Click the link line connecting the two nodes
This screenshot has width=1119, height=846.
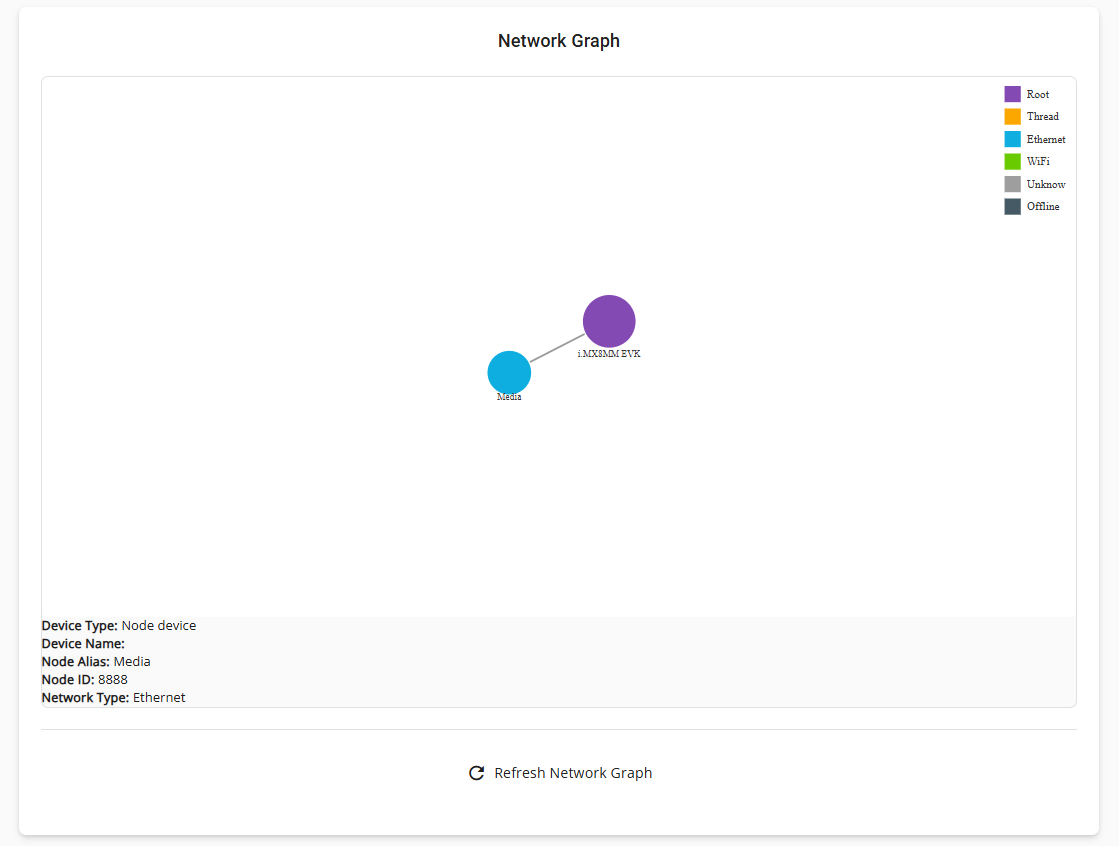[x=557, y=348]
